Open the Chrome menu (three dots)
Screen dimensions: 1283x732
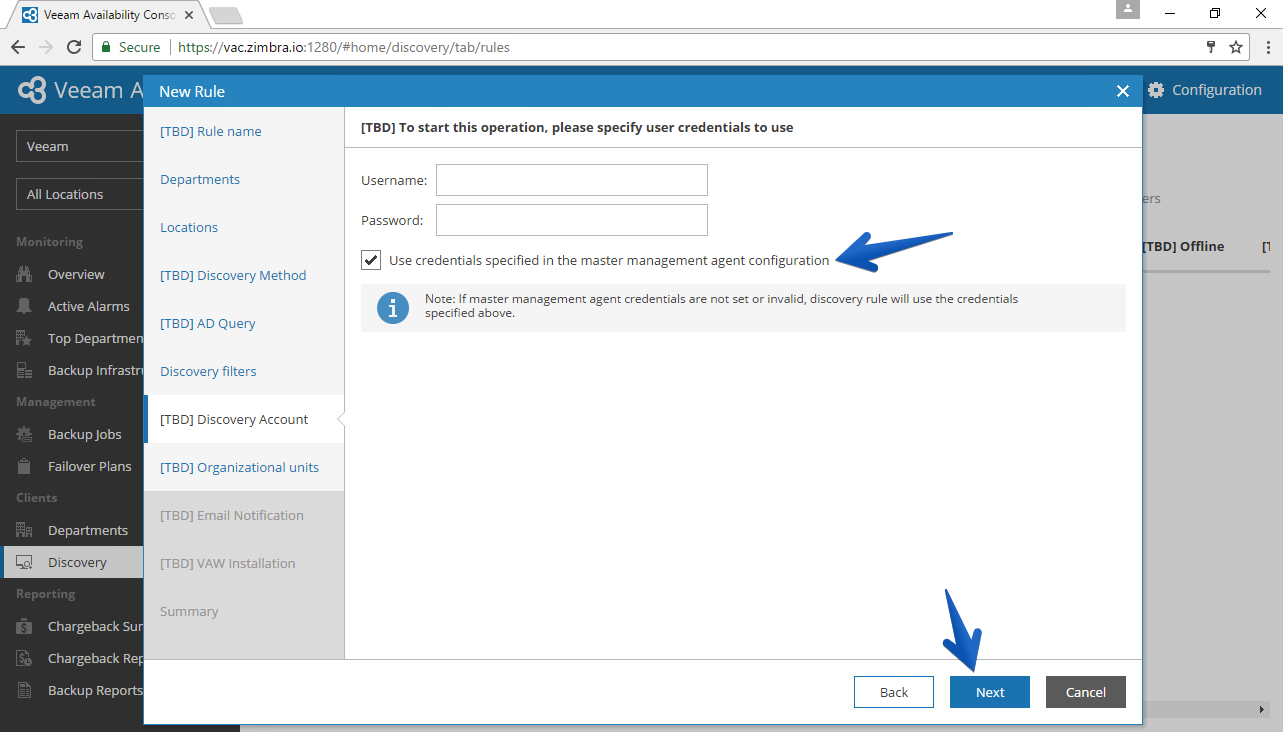[x=1266, y=47]
